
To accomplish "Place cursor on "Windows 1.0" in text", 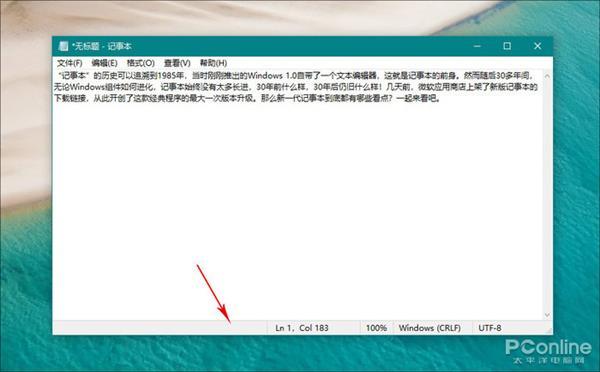I will pos(272,75).
